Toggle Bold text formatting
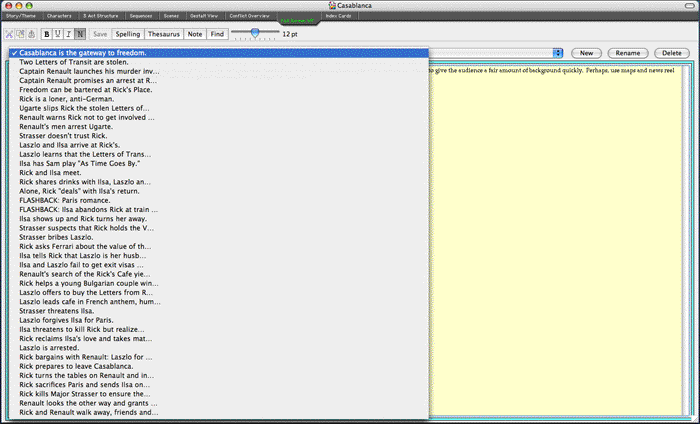This screenshot has width=700, height=424. (x=47, y=34)
